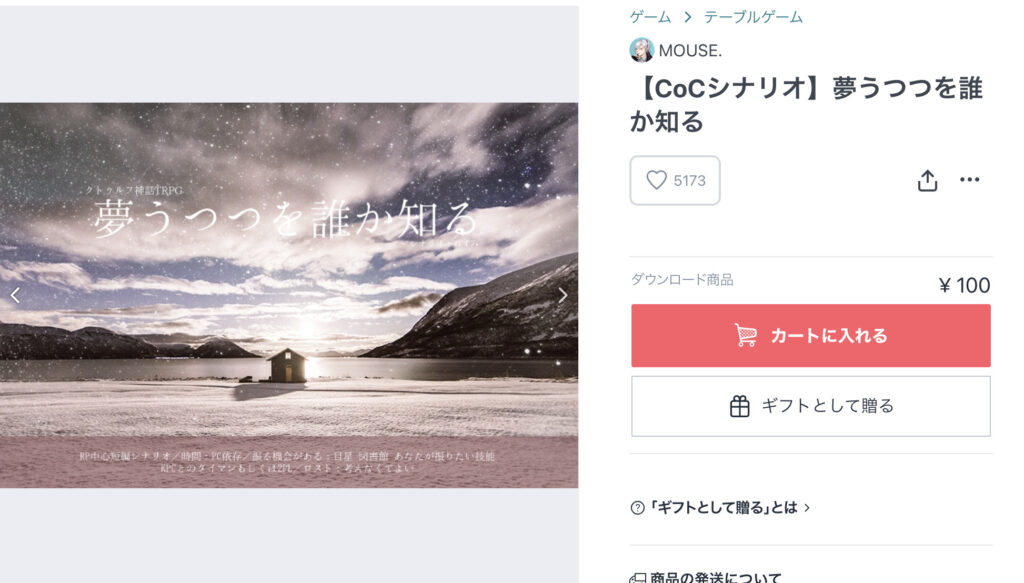Expand the 「ギフトとして贈る」とは help link

723,508
